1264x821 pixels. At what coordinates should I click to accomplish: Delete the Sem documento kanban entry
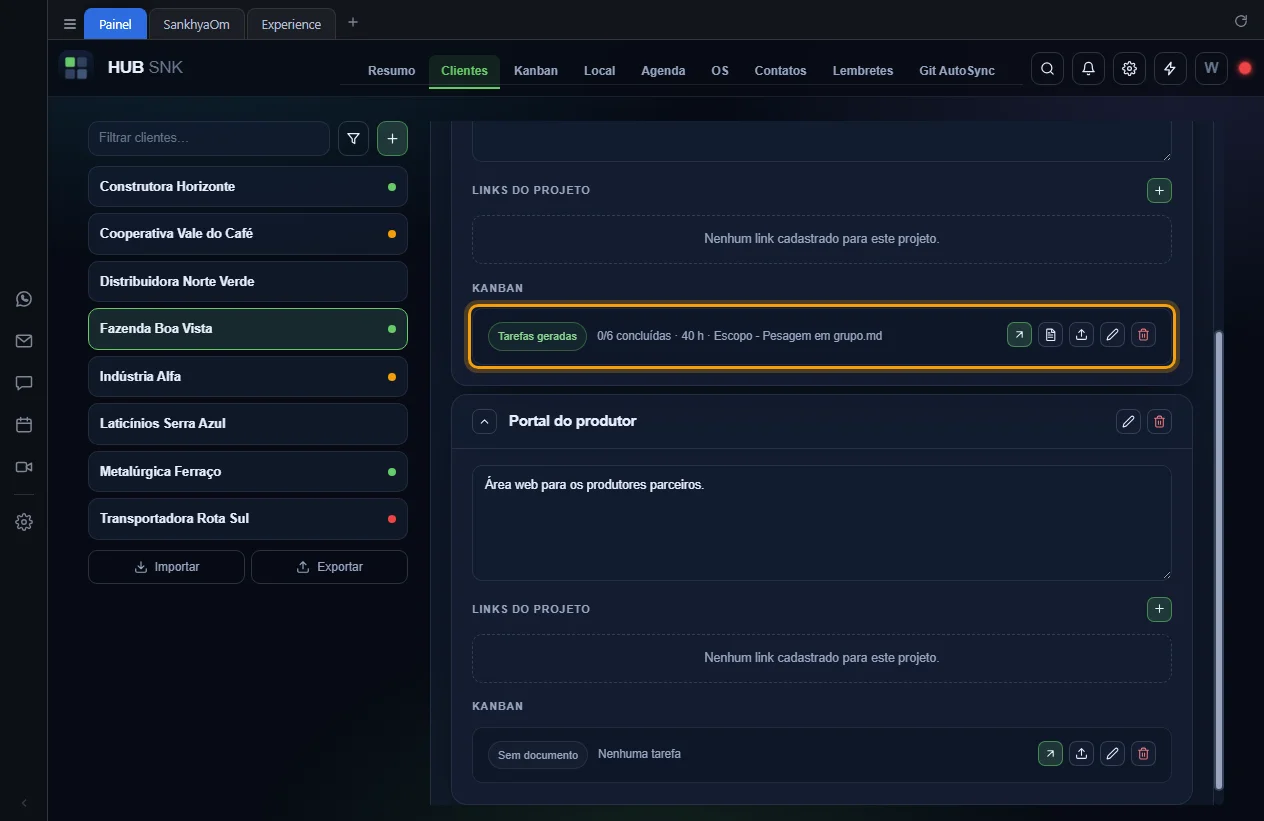pyautogui.click(x=1144, y=754)
